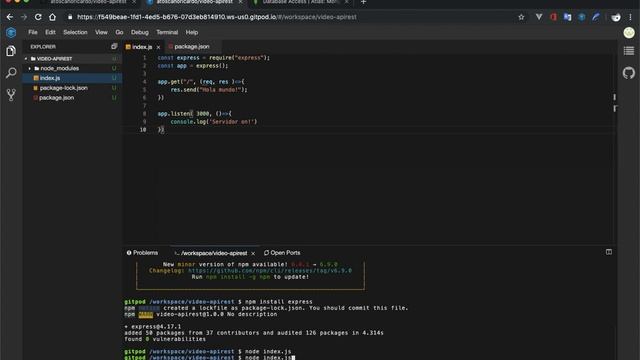
Task: Click the terminal prompt input line
Action: tap(209, 358)
